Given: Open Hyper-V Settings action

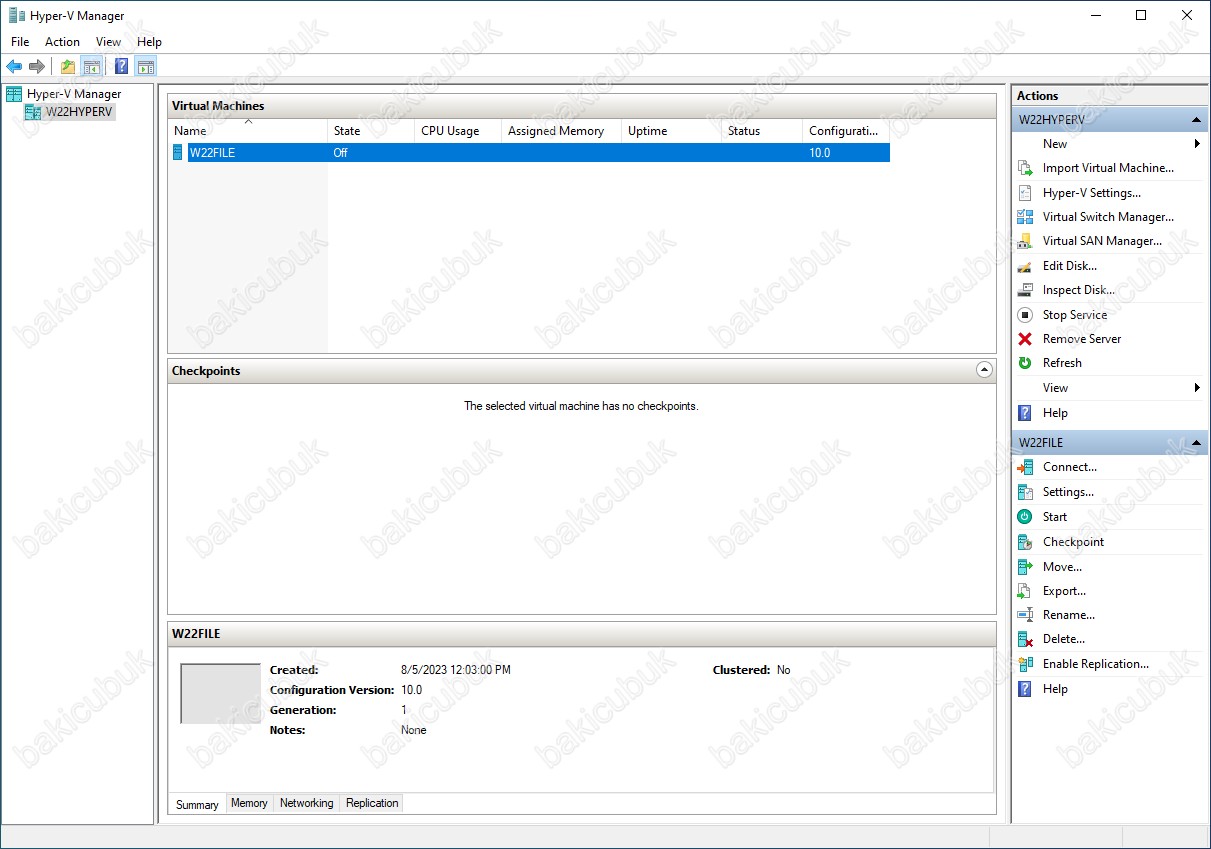Looking at the screenshot, I should [1091, 193].
